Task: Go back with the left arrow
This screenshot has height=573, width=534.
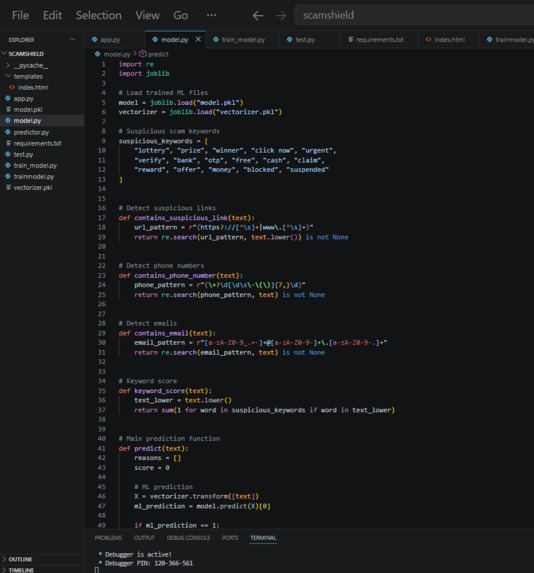Action: coord(258,15)
